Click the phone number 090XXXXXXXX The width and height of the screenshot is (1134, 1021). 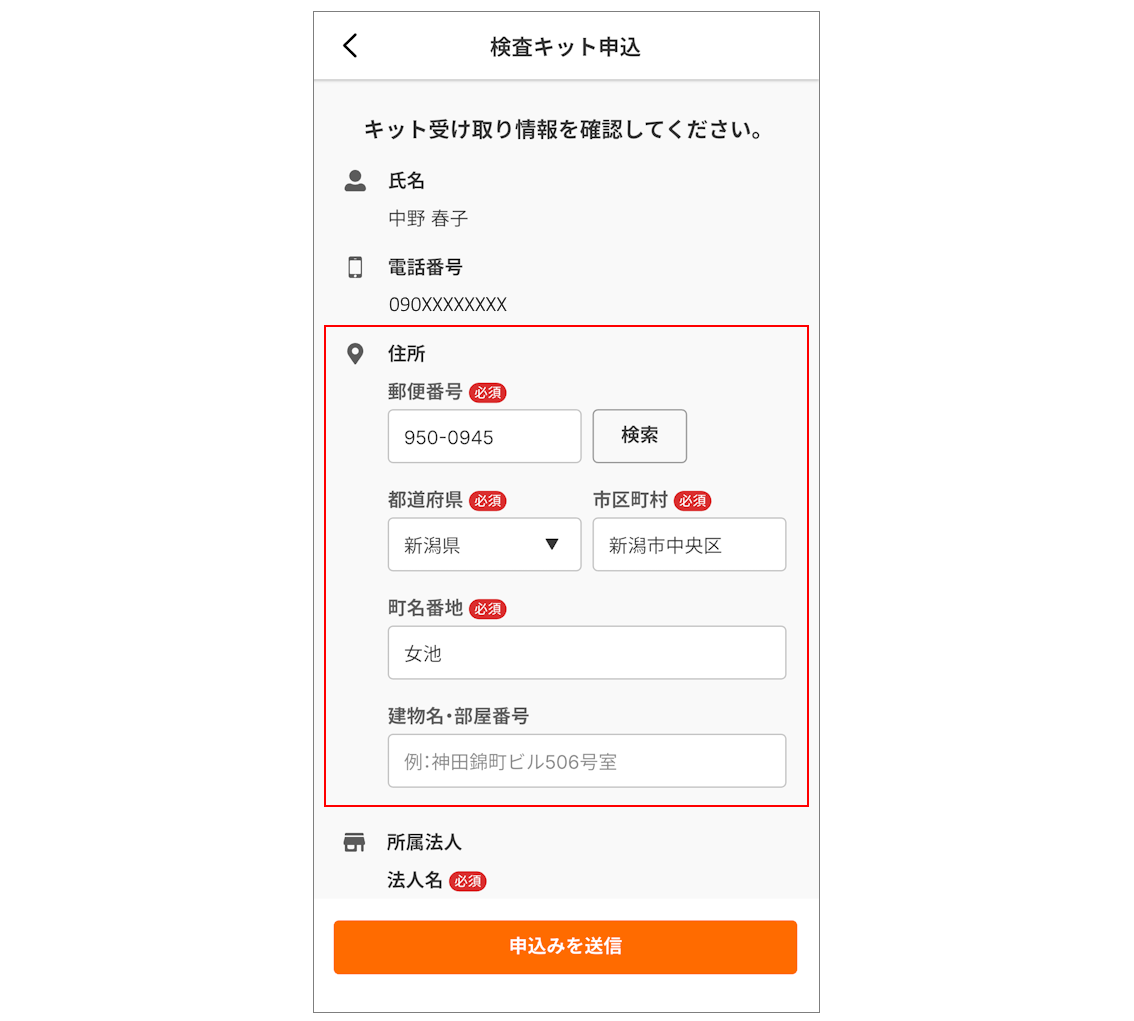pyautogui.click(x=448, y=305)
